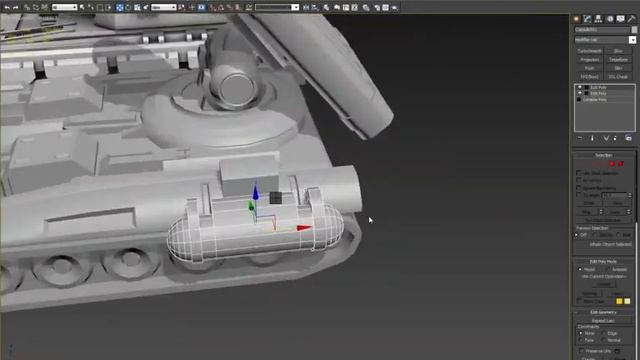Screen dimensions: 640x360
Task: Collapse the Selection rollout header
Action: (x=604, y=155)
